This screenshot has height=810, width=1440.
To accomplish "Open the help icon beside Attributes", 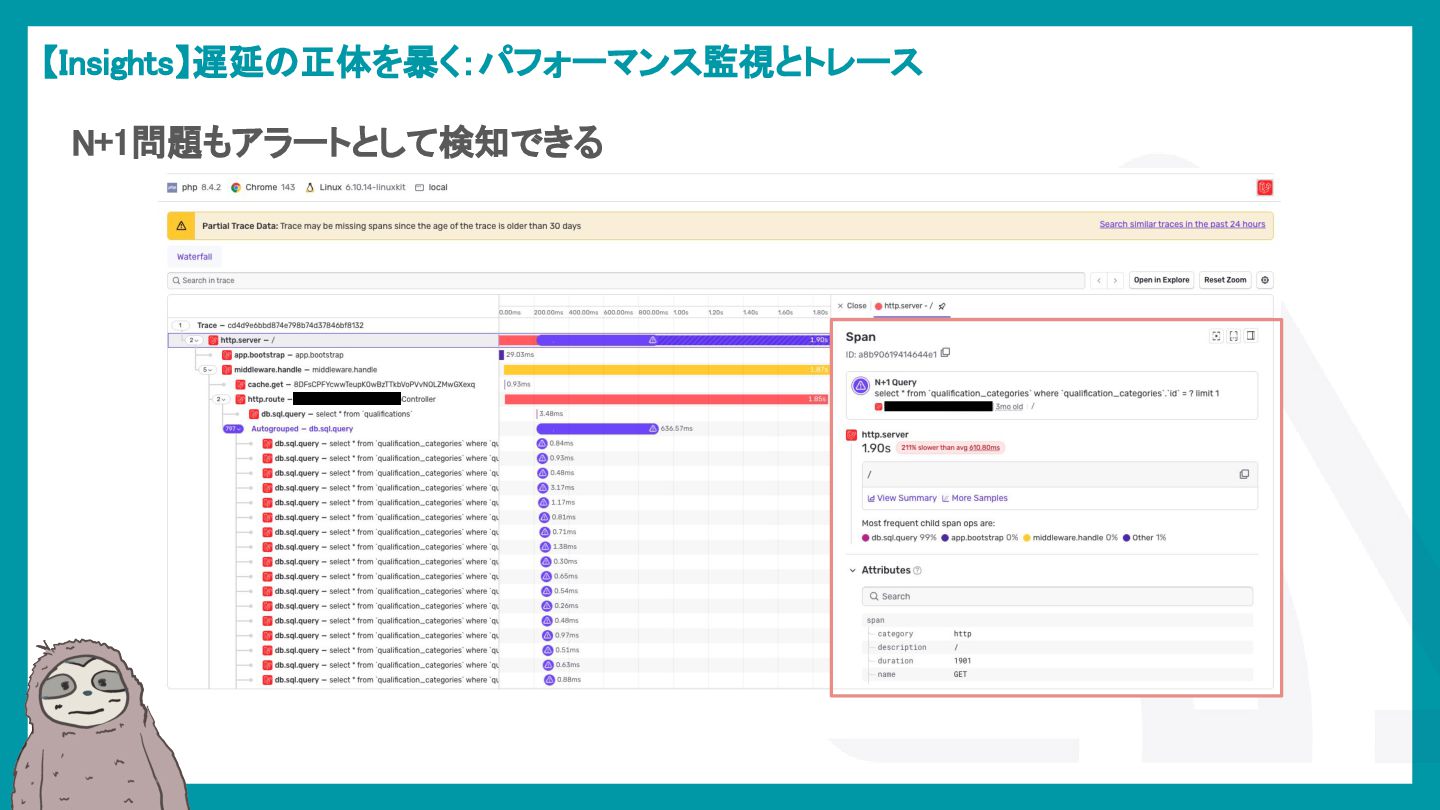I will tap(917, 571).
